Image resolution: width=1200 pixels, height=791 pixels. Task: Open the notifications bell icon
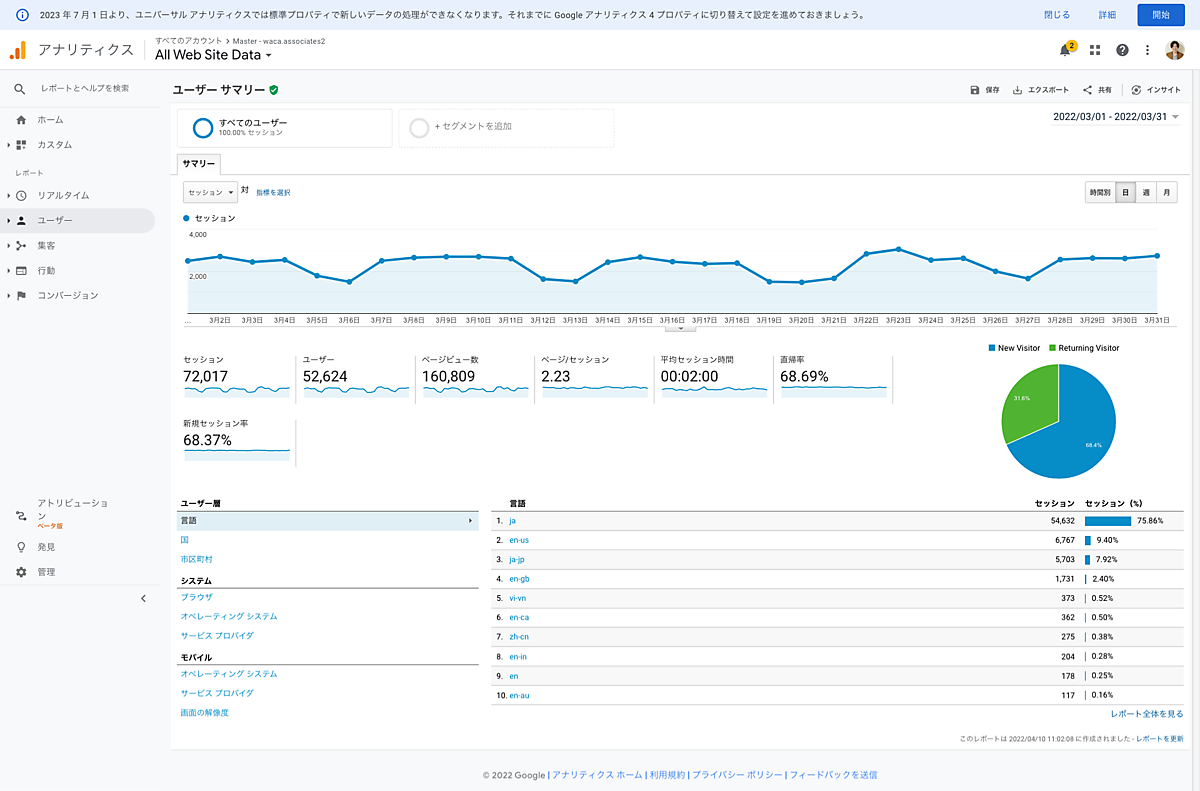click(1066, 50)
